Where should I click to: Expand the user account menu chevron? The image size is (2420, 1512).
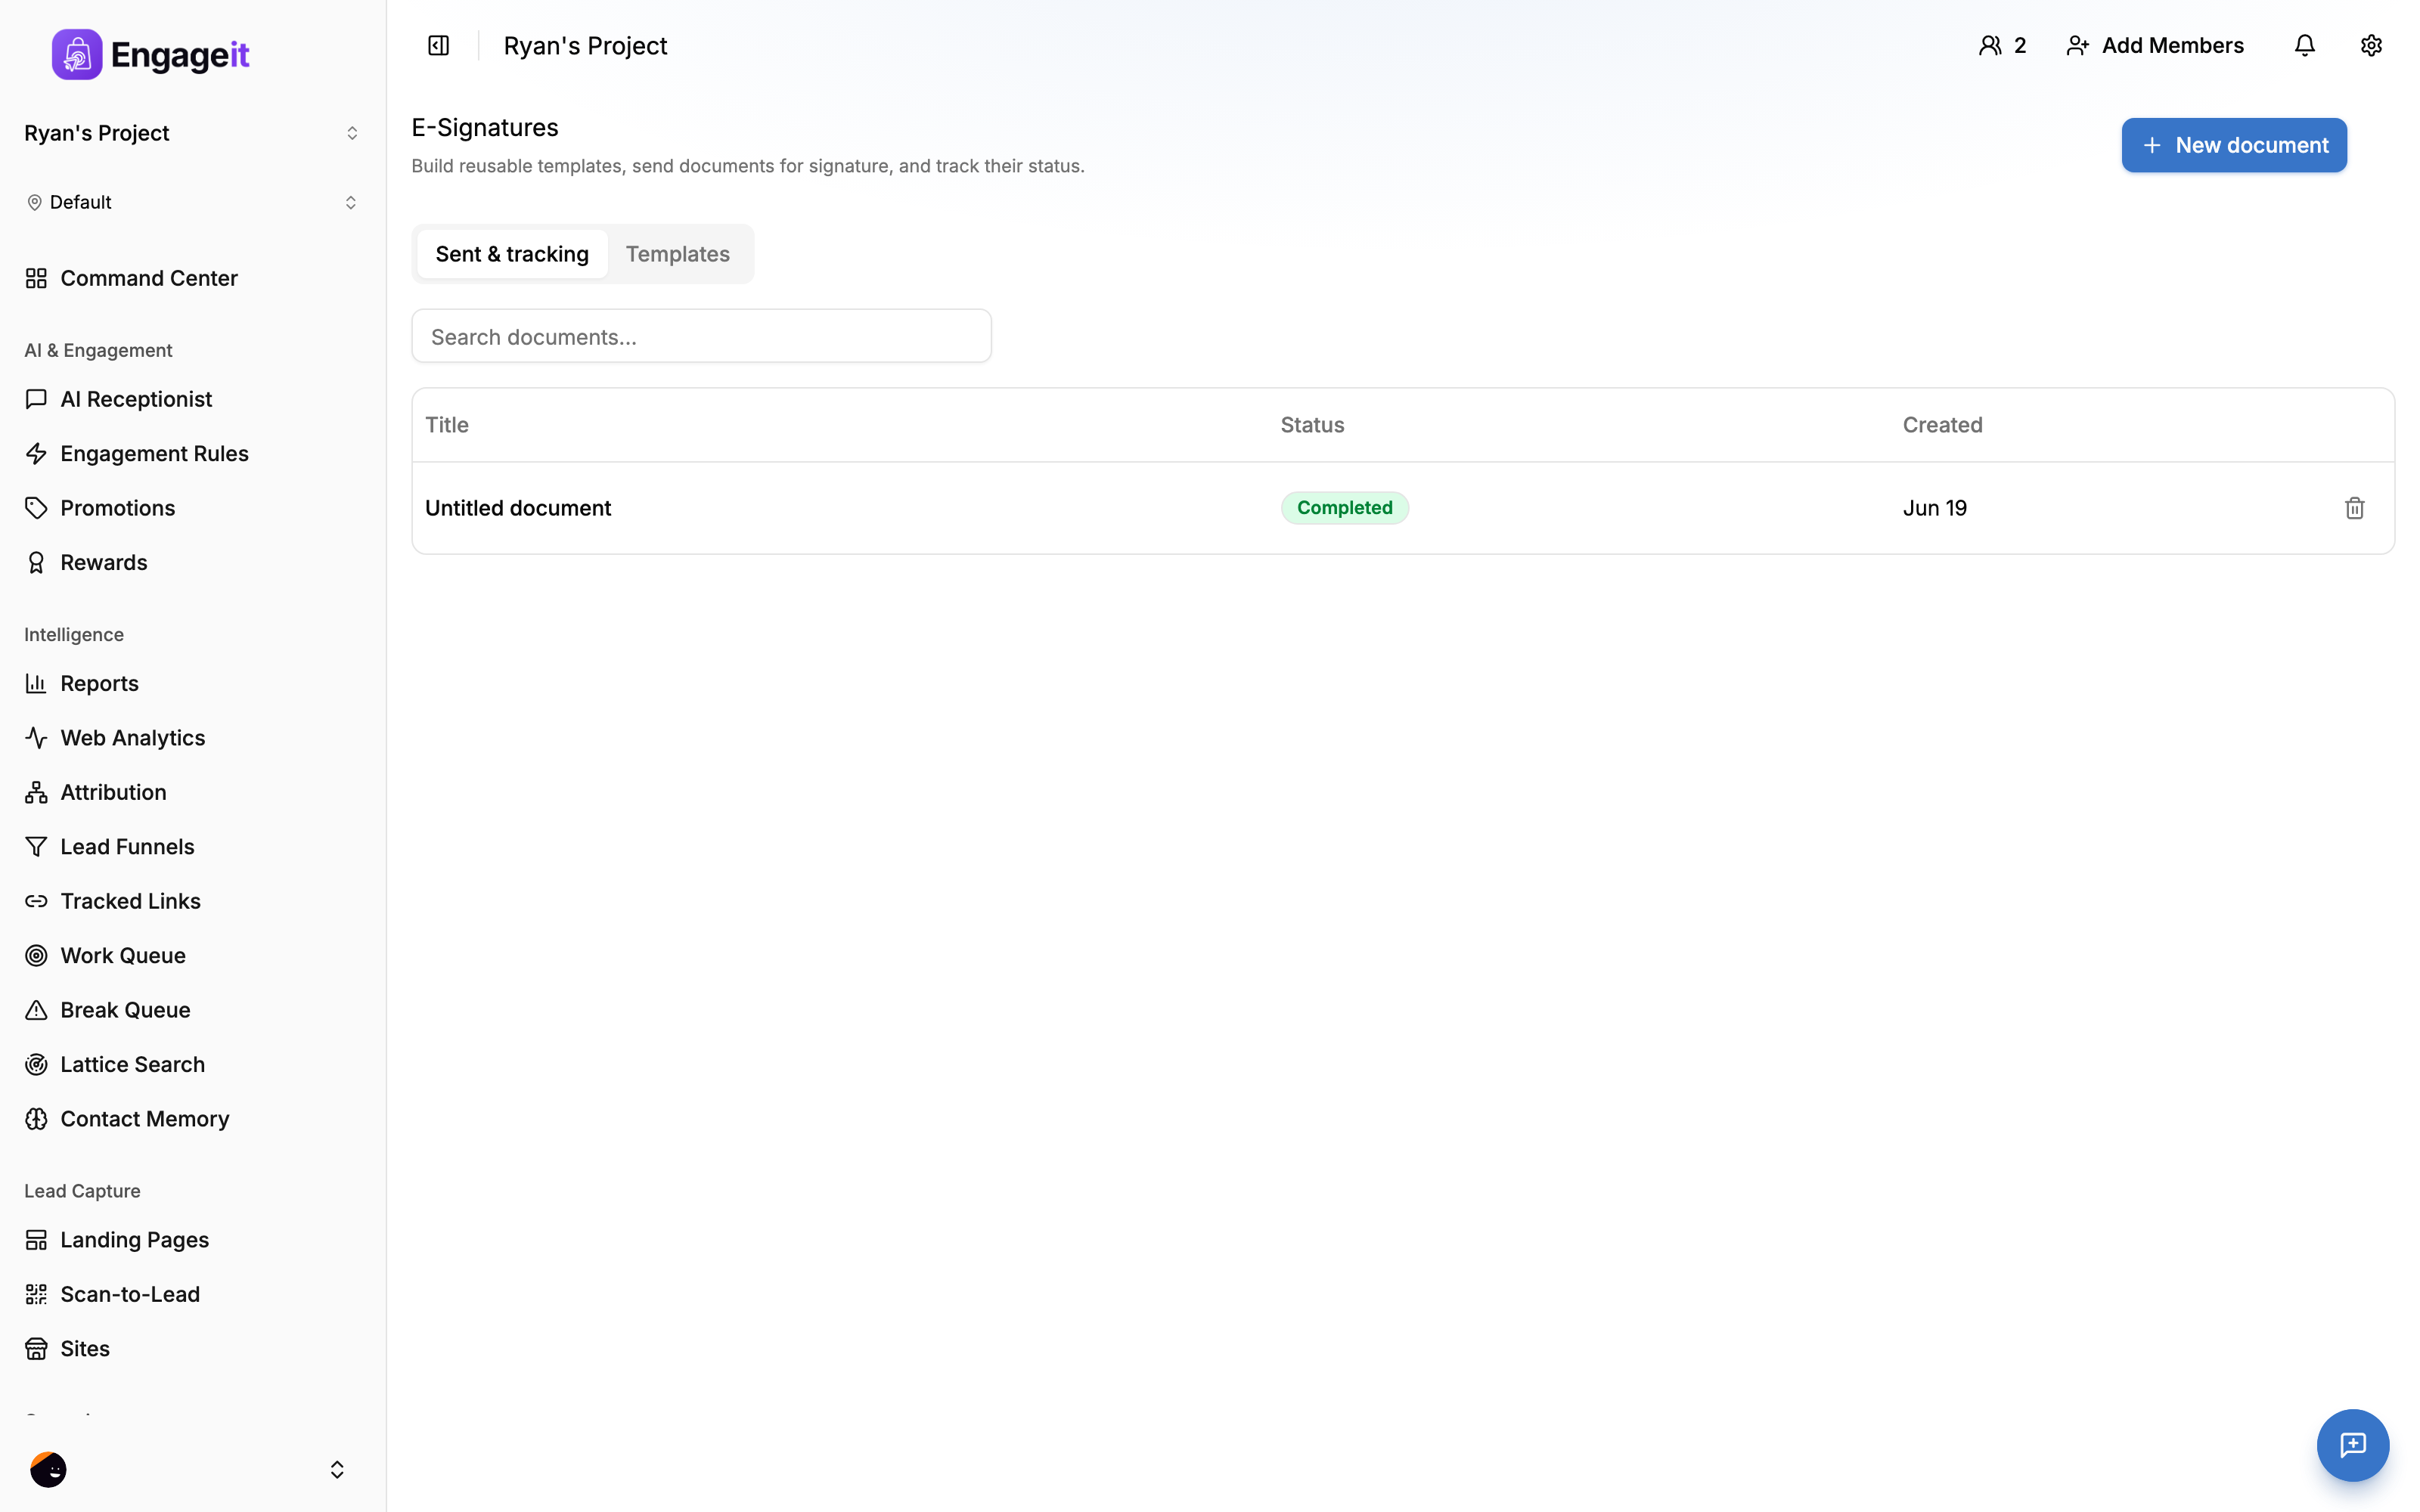337,1469
